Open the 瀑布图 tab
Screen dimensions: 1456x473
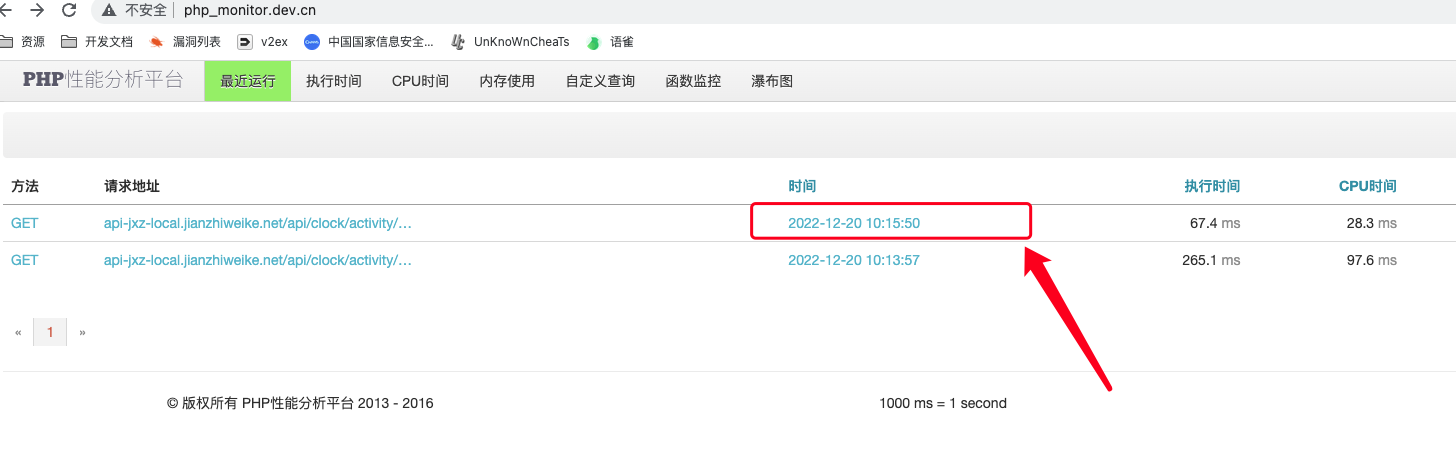click(x=772, y=81)
